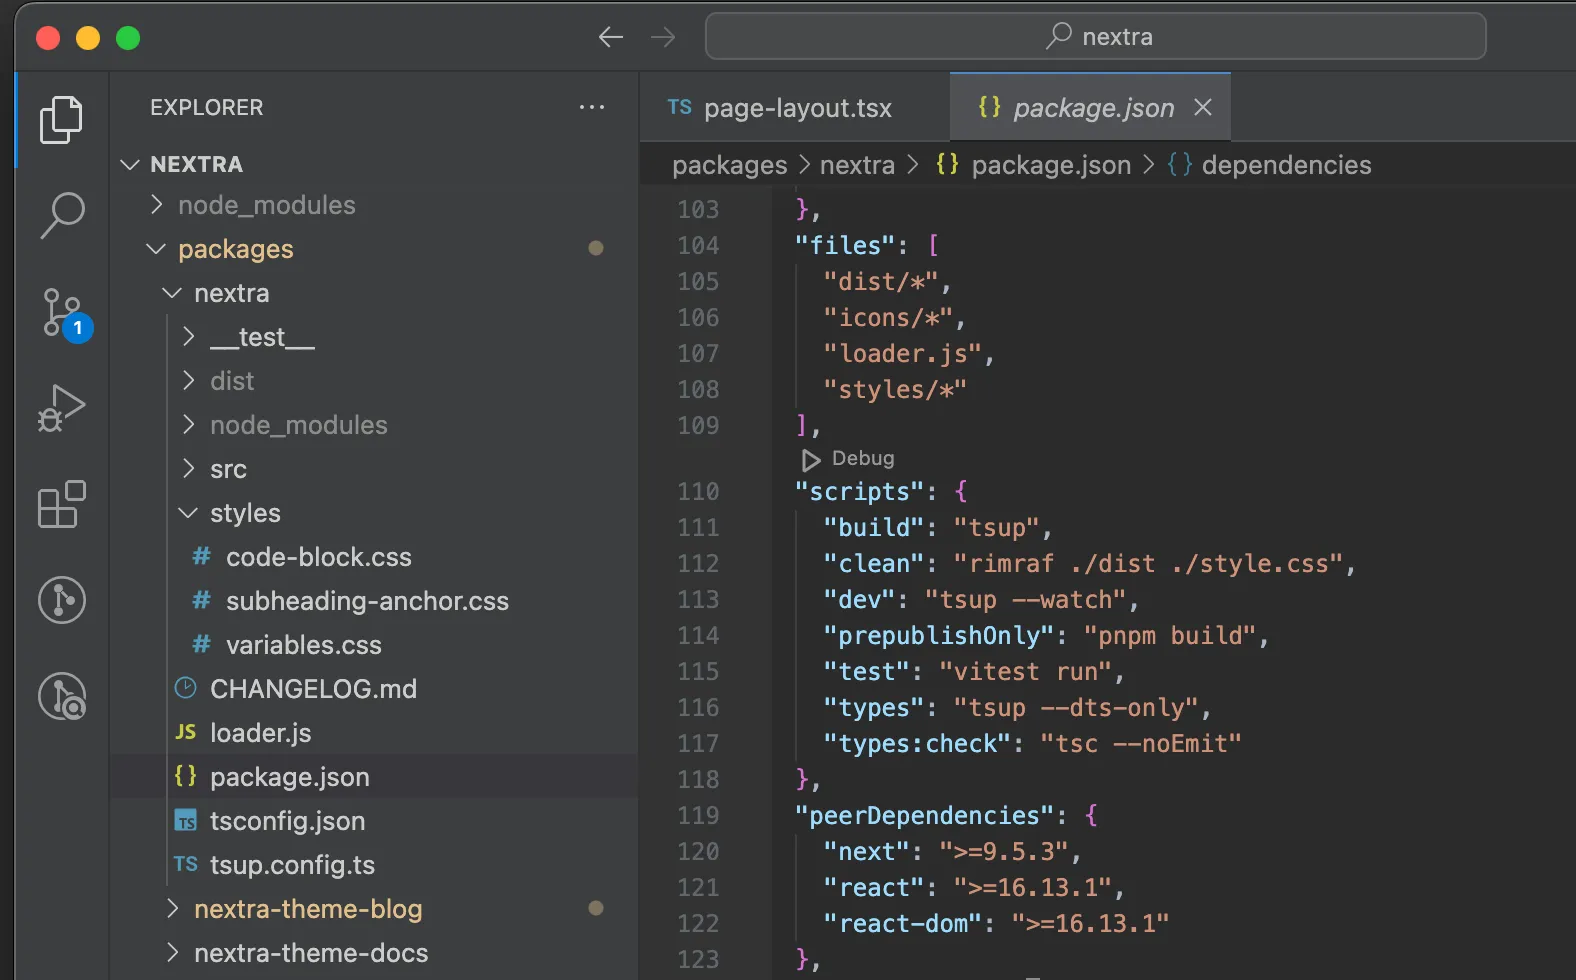The height and width of the screenshot is (980, 1576).
Task: Expand the nextra-theme-docs folder
Action: click(310, 953)
